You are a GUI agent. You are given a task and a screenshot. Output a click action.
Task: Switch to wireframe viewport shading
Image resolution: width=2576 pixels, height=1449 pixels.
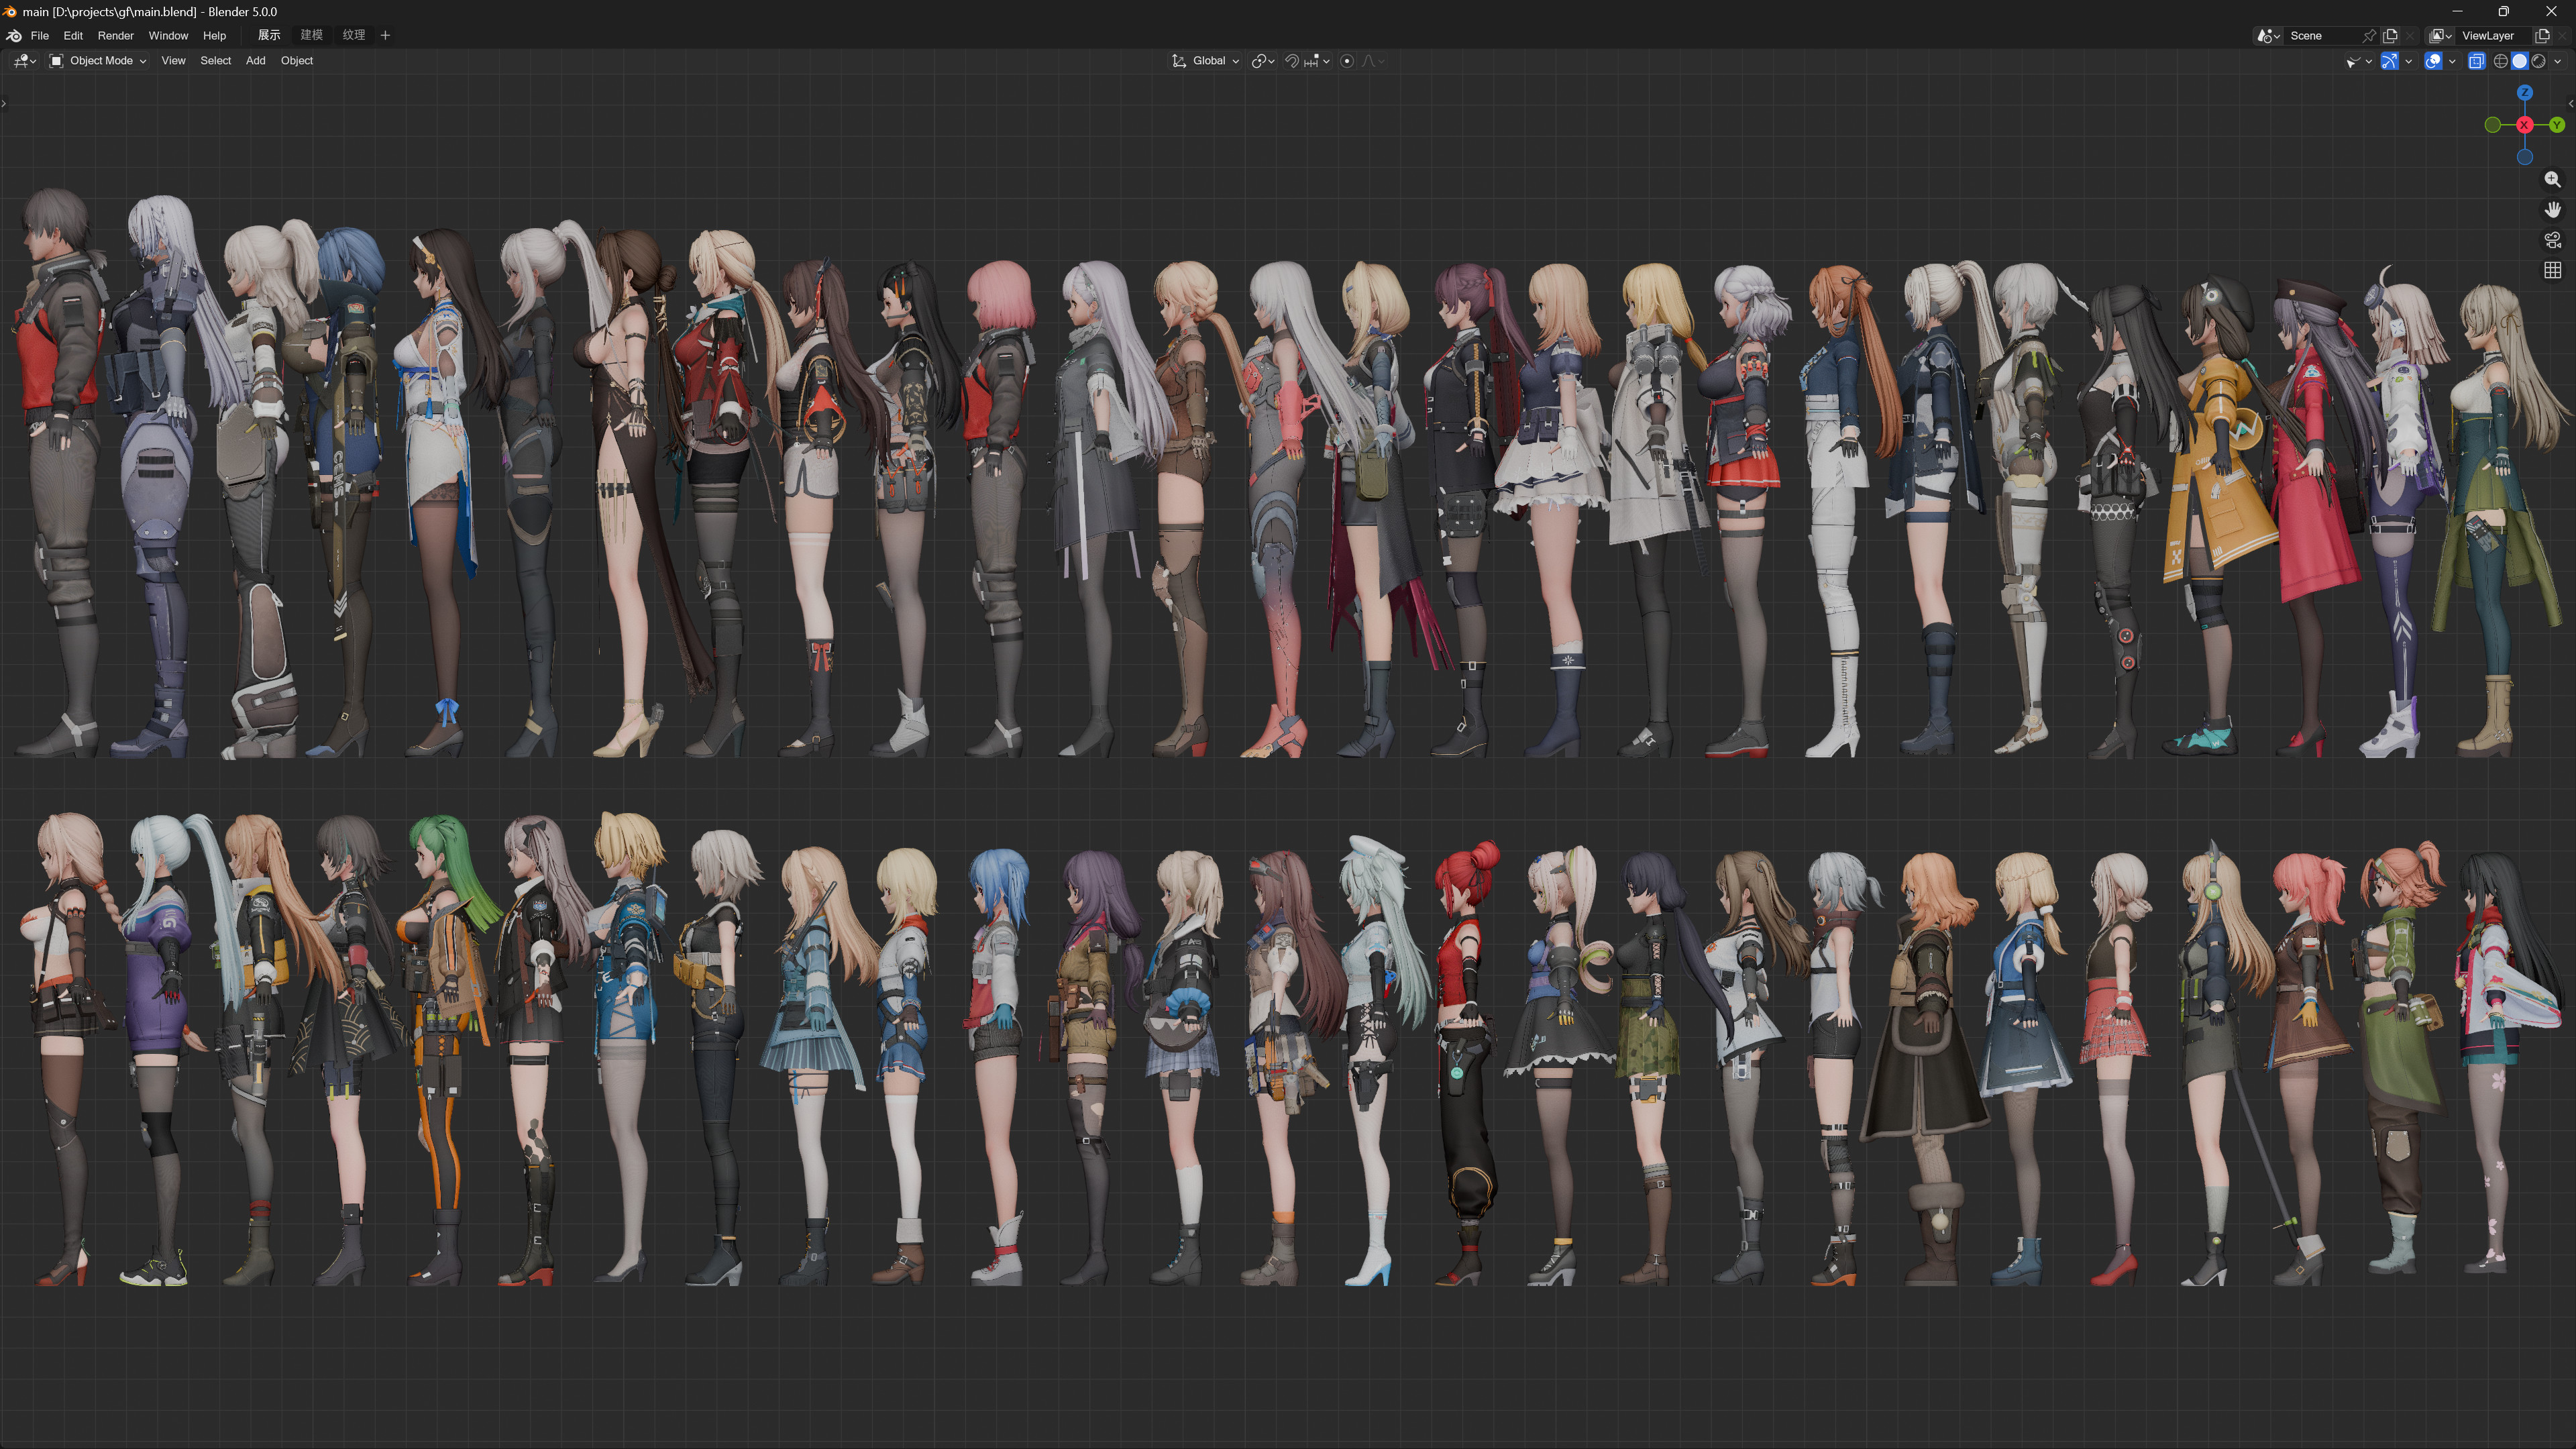[2500, 61]
